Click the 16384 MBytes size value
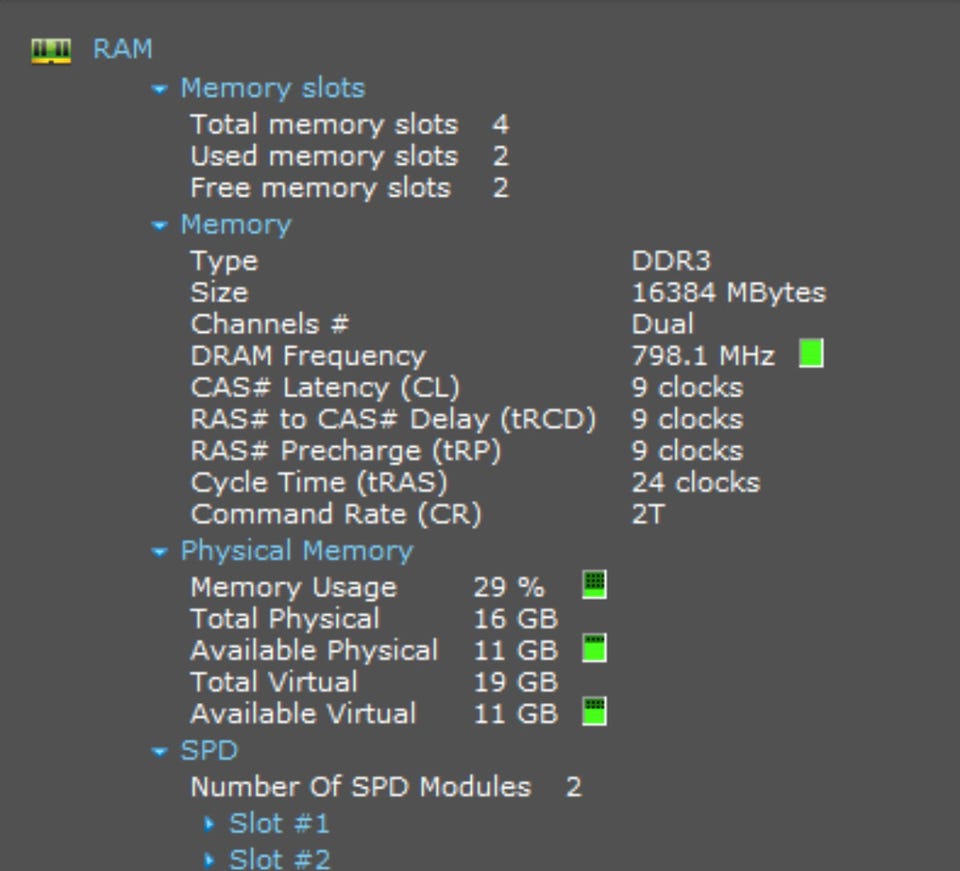The width and height of the screenshot is (960, 871). click(728, 293)
